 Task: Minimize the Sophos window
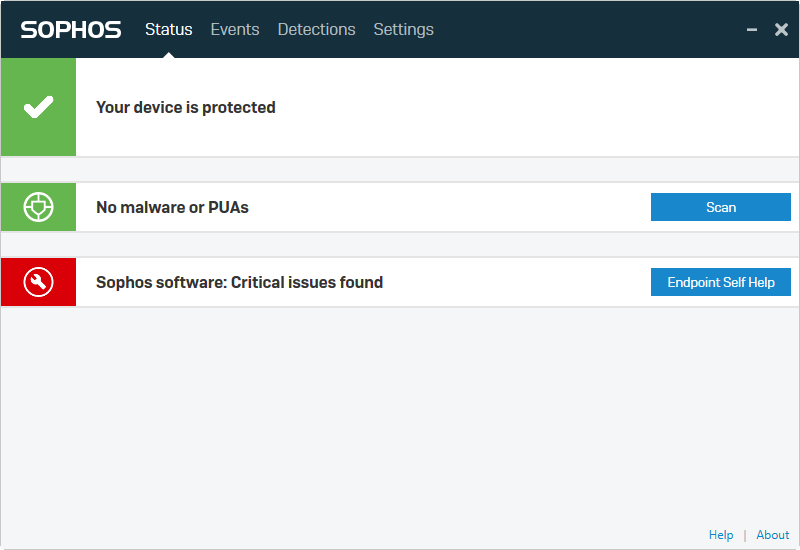click(752, 30)
